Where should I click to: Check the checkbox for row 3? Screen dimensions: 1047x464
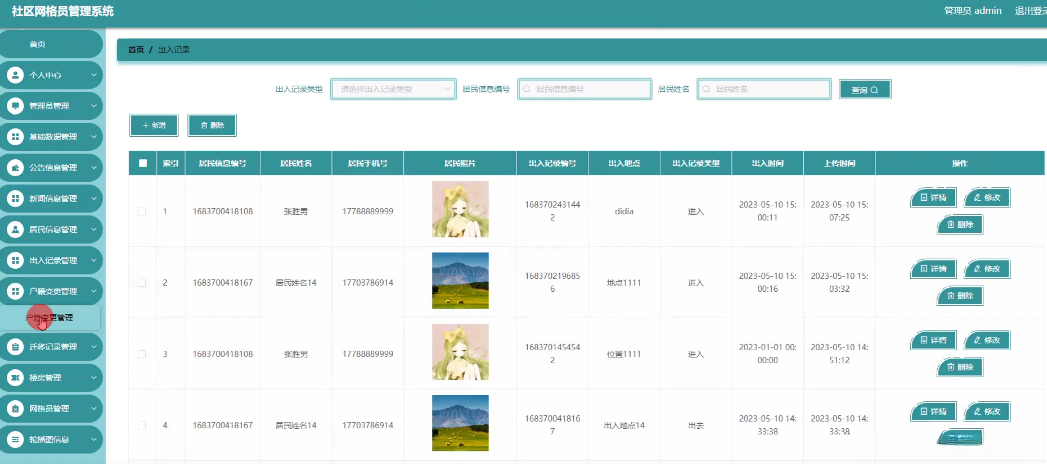pyautogui.click(x=142, y=354)
